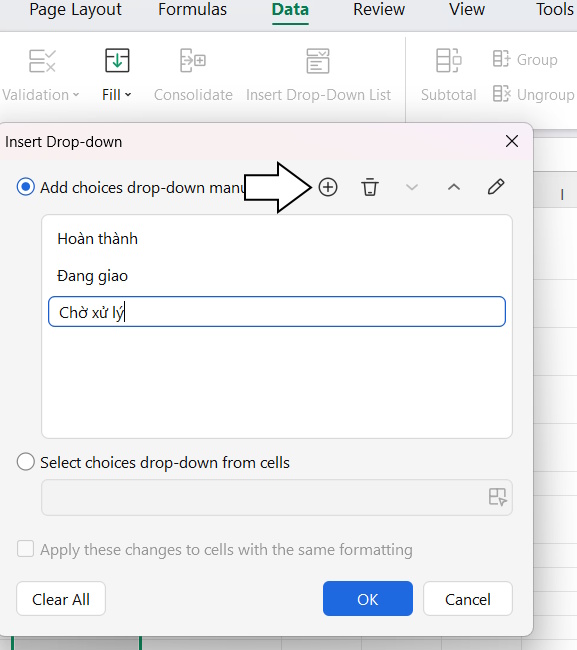Move choice up with up chevron

coord(454,187)
